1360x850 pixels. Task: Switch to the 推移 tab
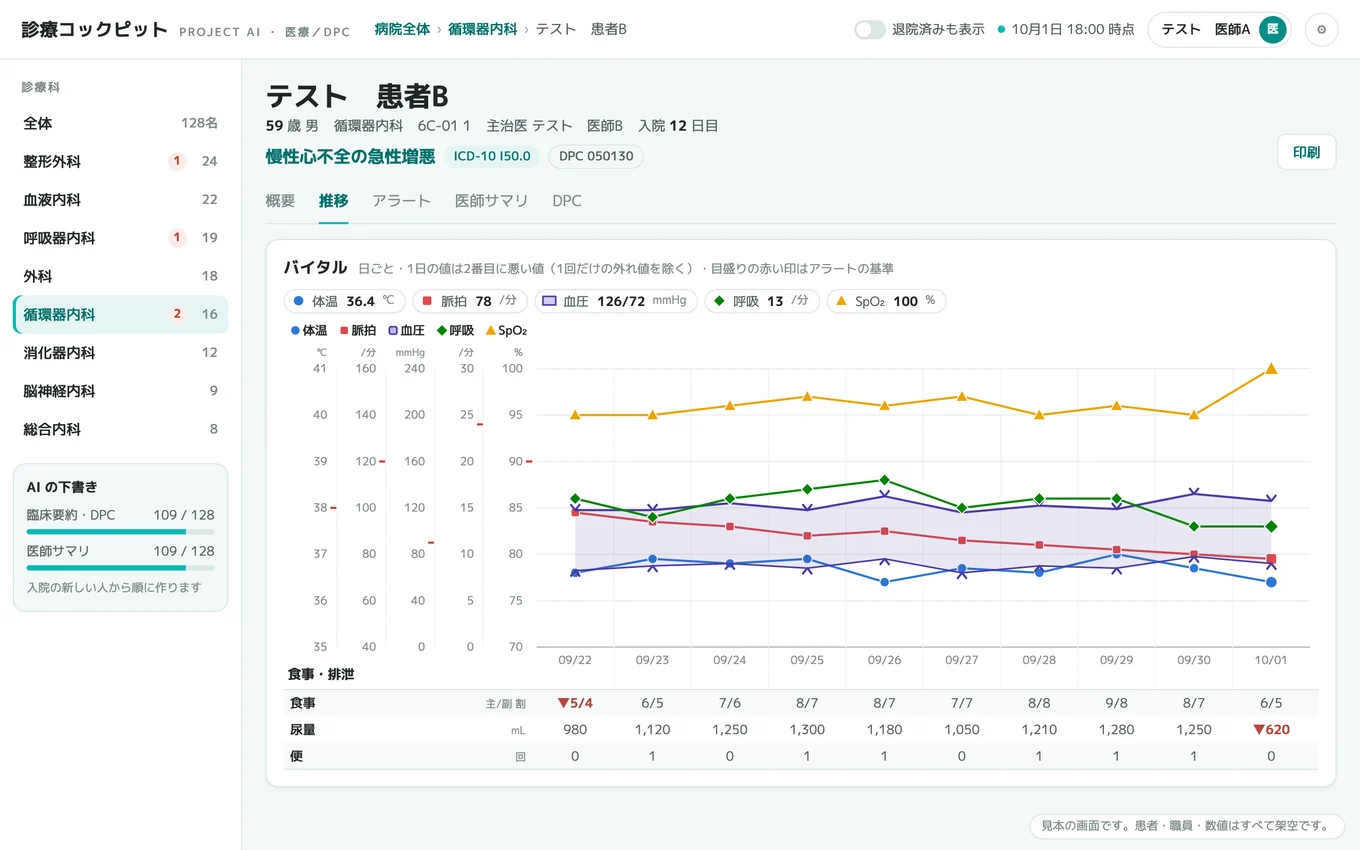333,201
